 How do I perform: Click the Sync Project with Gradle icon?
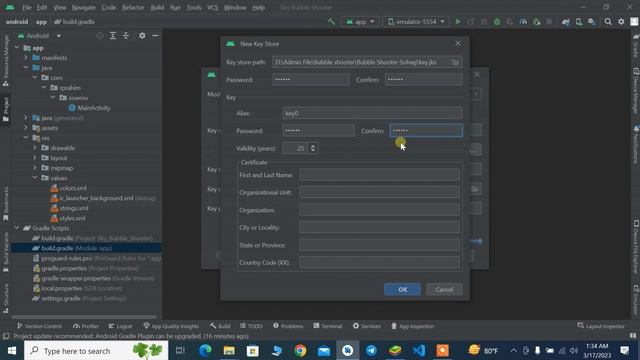[x=565, y=22]
